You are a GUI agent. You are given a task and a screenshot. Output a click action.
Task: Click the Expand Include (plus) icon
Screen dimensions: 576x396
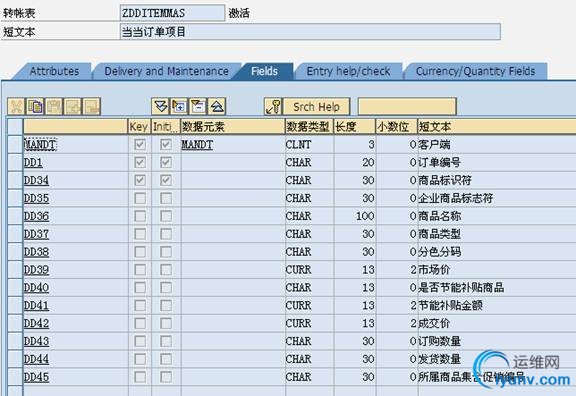click(x=179, y=107)
